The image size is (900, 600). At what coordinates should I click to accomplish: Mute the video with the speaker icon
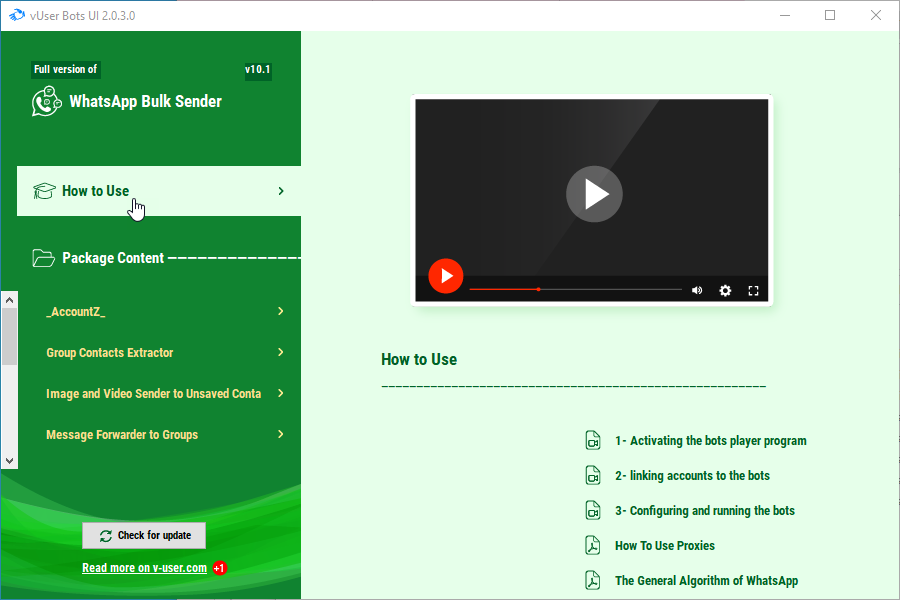pyautogui.click(x=697, y=291)
